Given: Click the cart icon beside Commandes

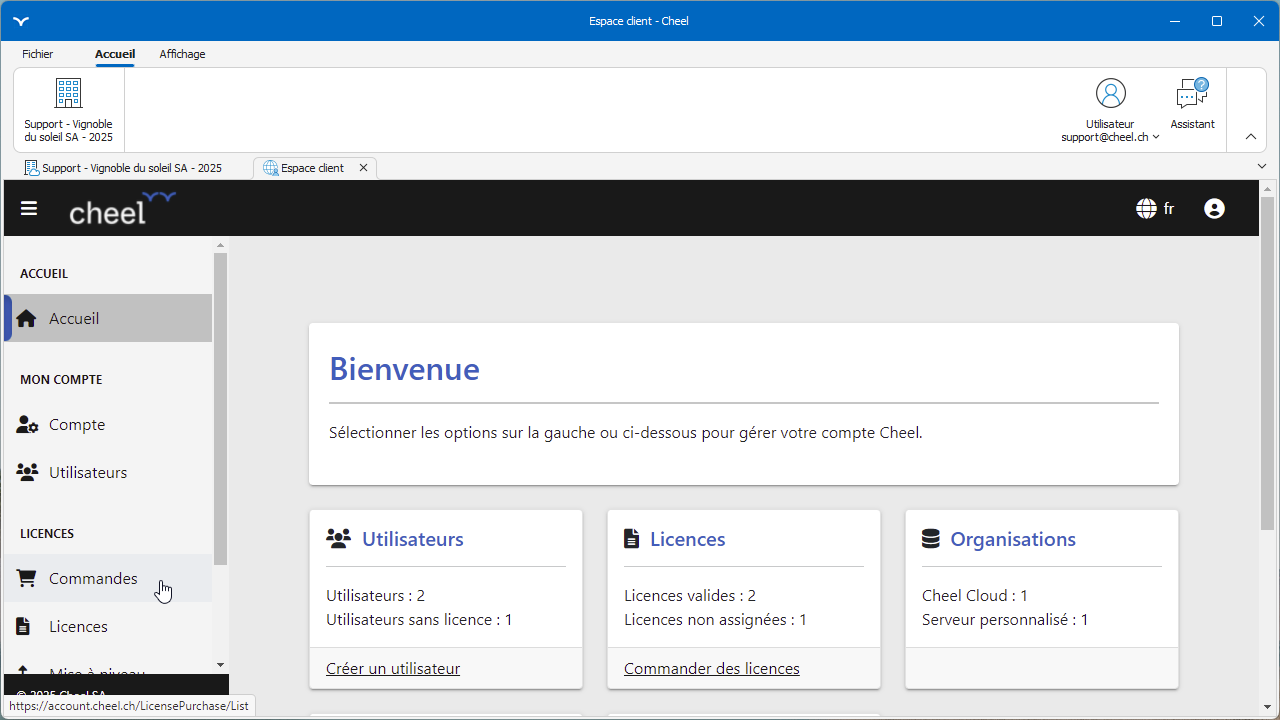Looking at the screenshot, I should coord(27,578).
